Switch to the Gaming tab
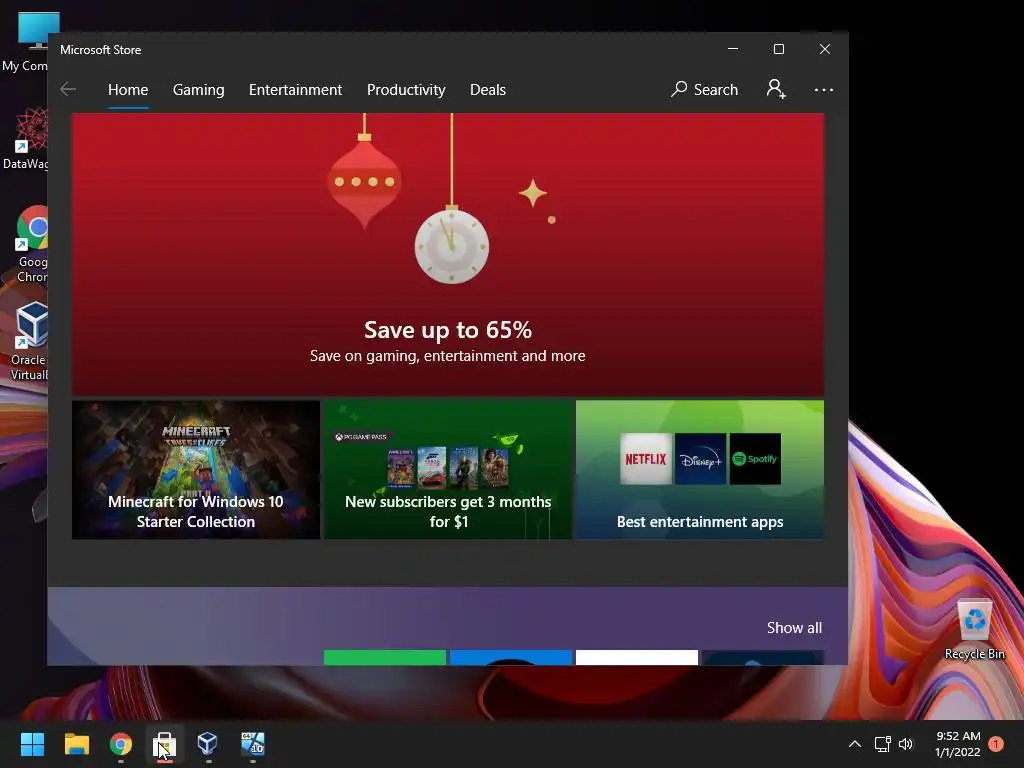This screenshot has height=768, width=1024. click(199, 89)
